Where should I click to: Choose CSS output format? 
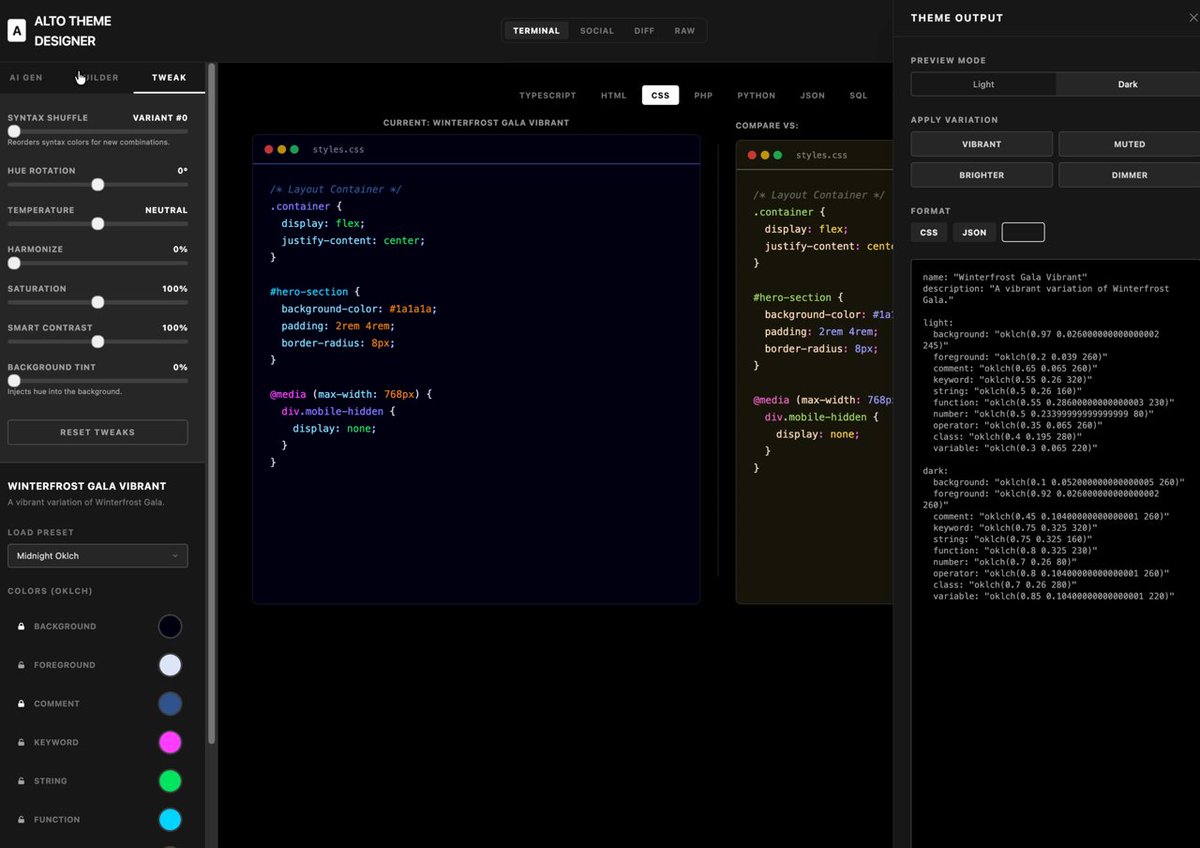coord(929,232)
